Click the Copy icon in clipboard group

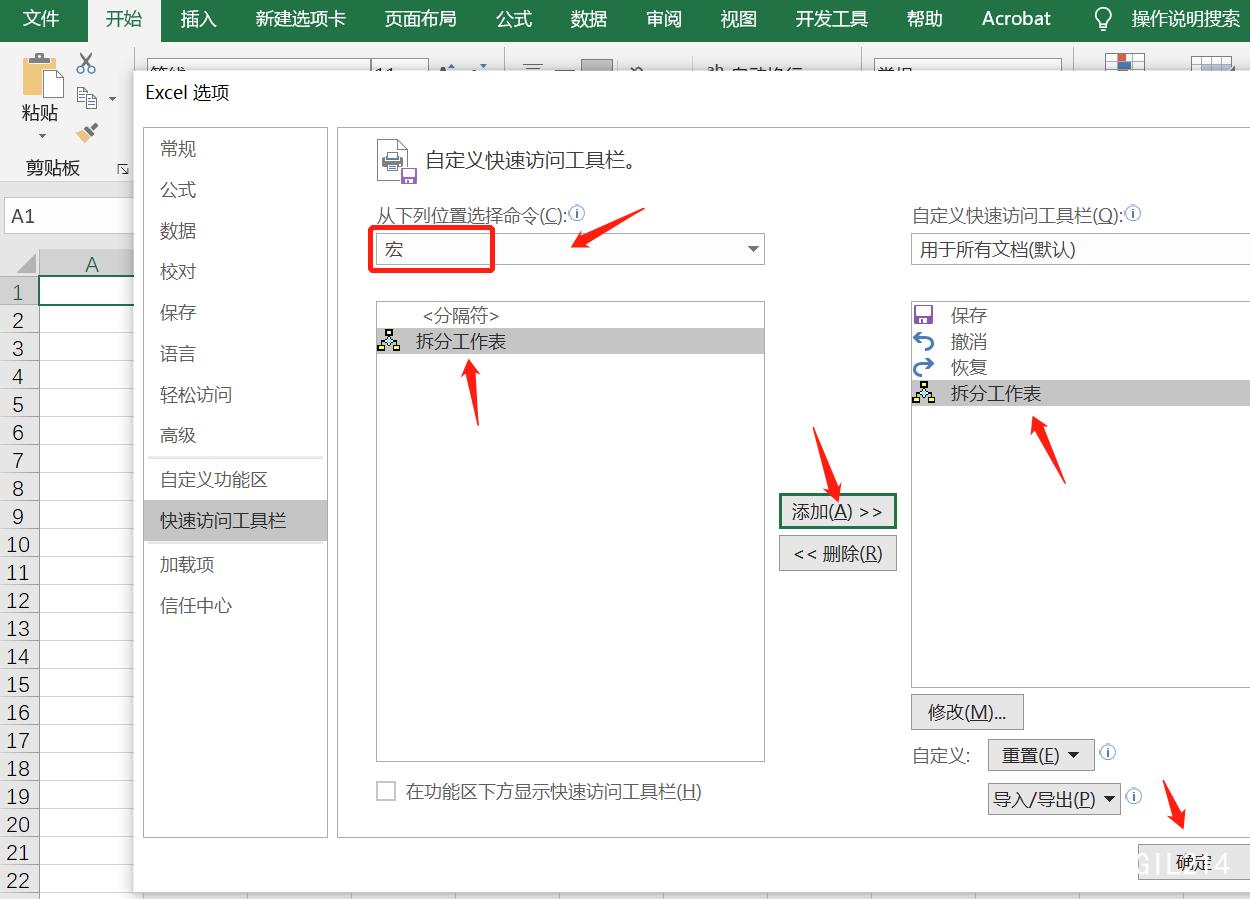pyautogui.click(x=87, y=98)
